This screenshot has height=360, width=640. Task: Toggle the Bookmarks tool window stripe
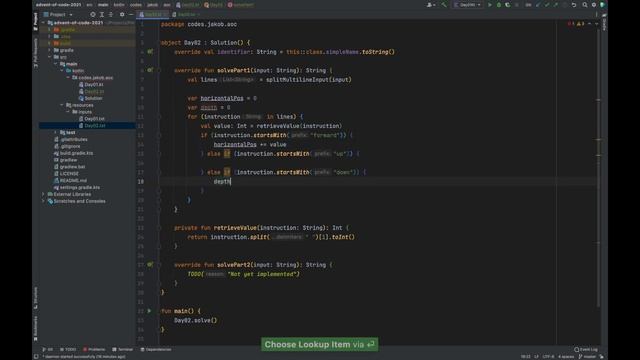point(36,329)
